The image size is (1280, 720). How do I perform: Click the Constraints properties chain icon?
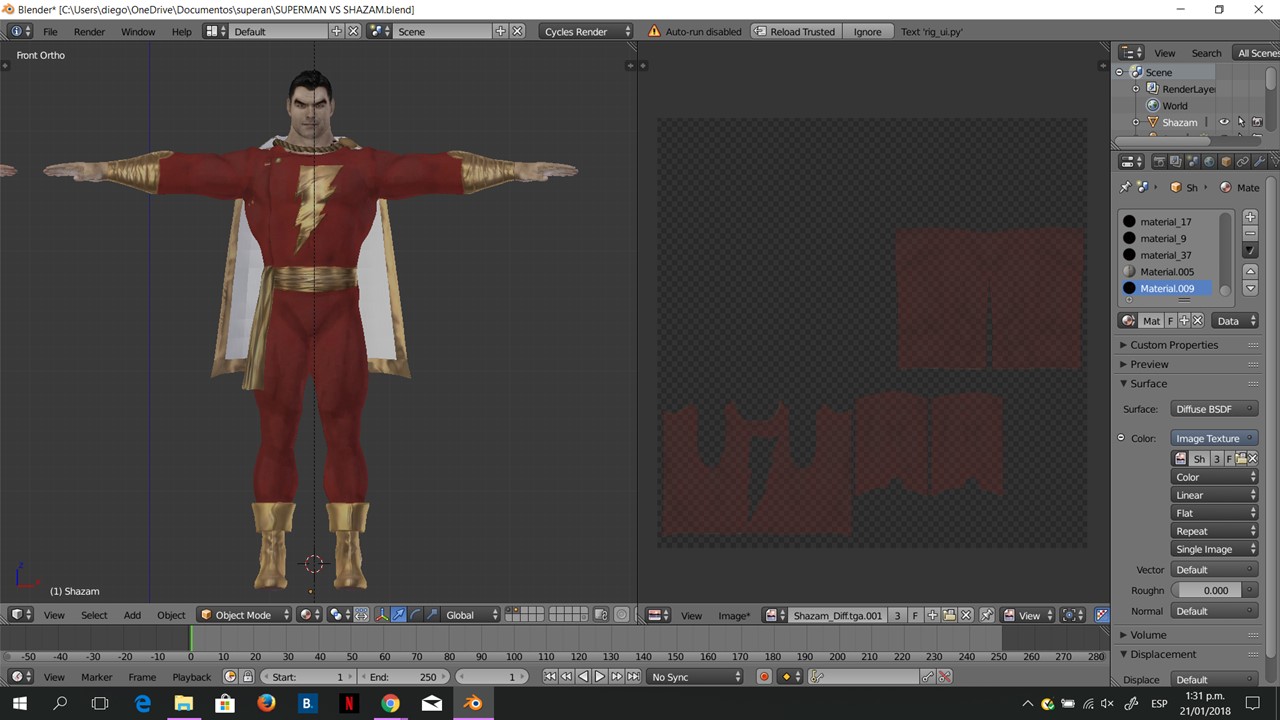tap(1243, 162)
